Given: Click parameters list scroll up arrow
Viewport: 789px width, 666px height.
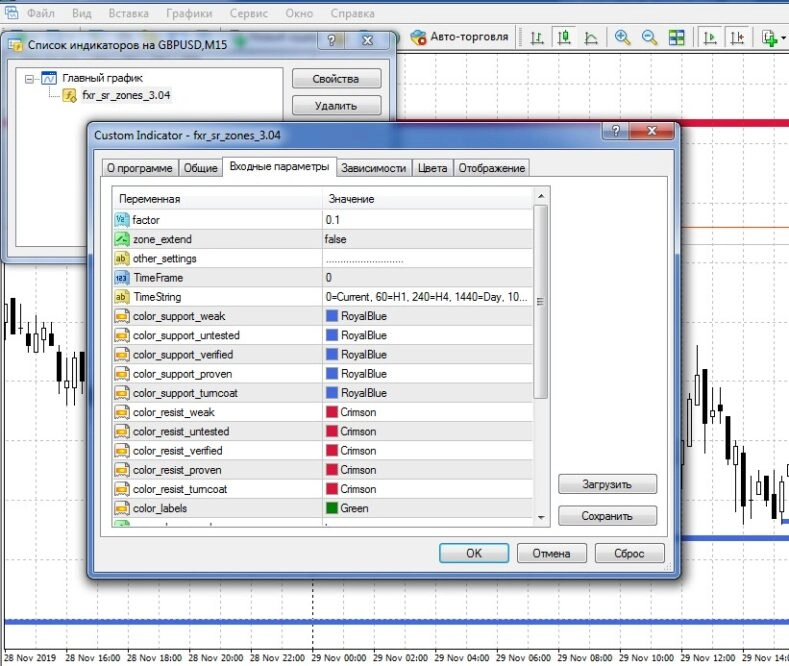Looking at the screenshot, I should pos(541,196).
